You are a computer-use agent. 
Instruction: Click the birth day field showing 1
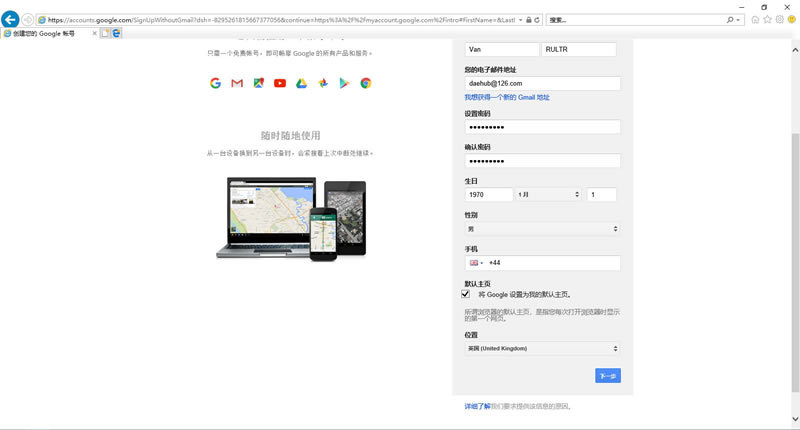tap(601, 194)
